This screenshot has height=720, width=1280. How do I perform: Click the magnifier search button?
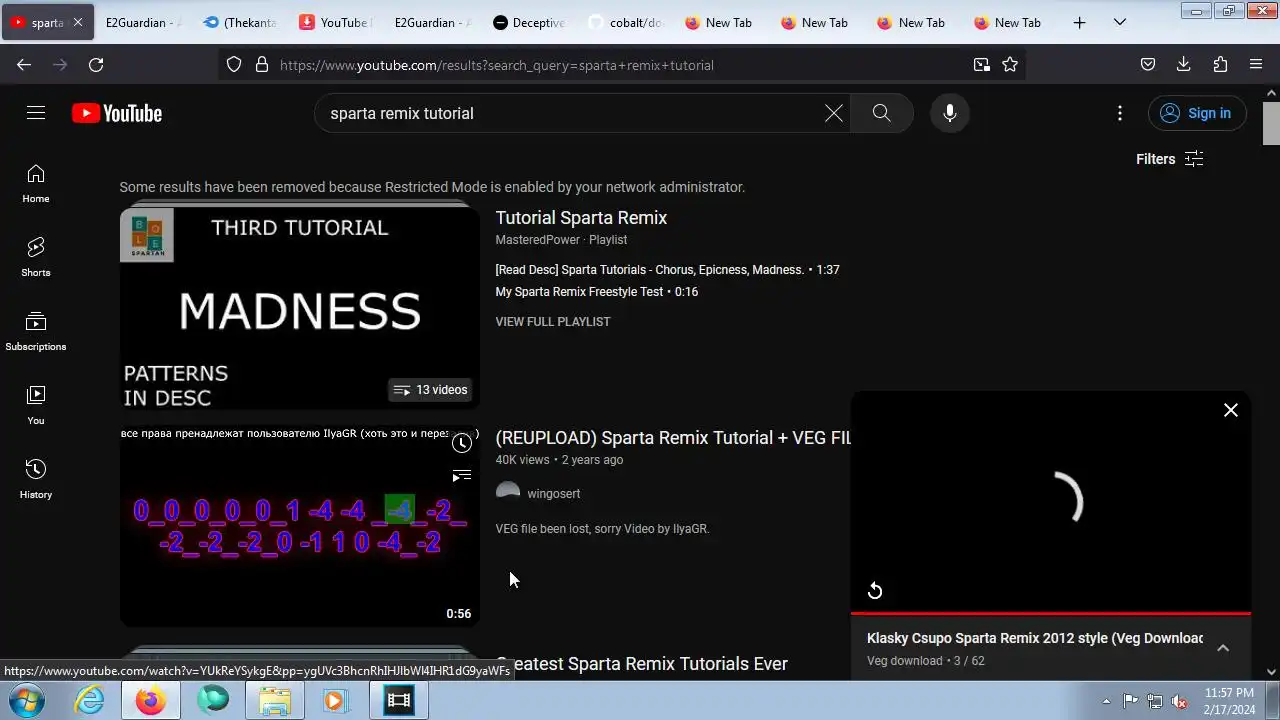[x=881, y=113]
